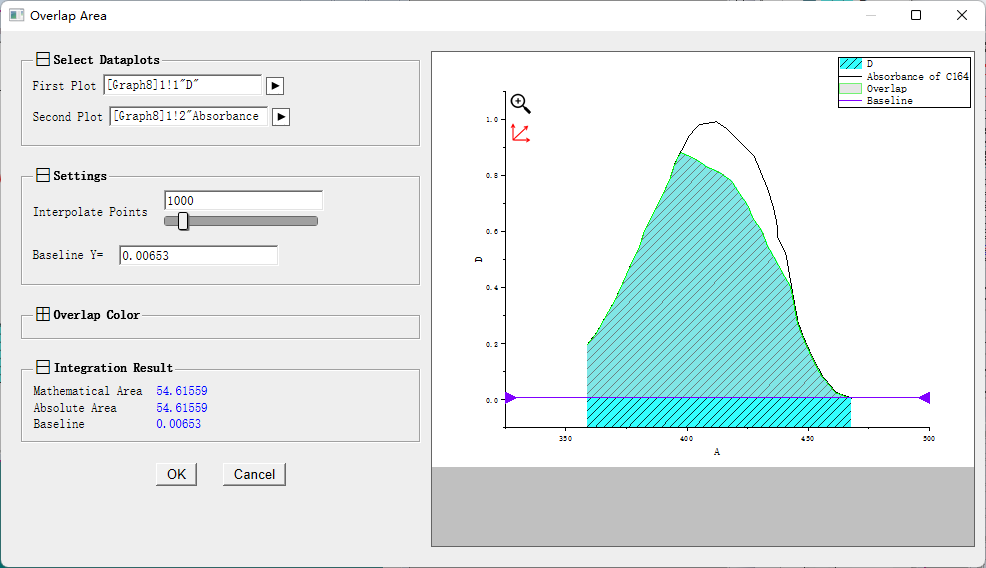This screenshot has width=986, height=568.
Task: Click the gray Overlap legend swatch
Action: (x=850, y=89)
